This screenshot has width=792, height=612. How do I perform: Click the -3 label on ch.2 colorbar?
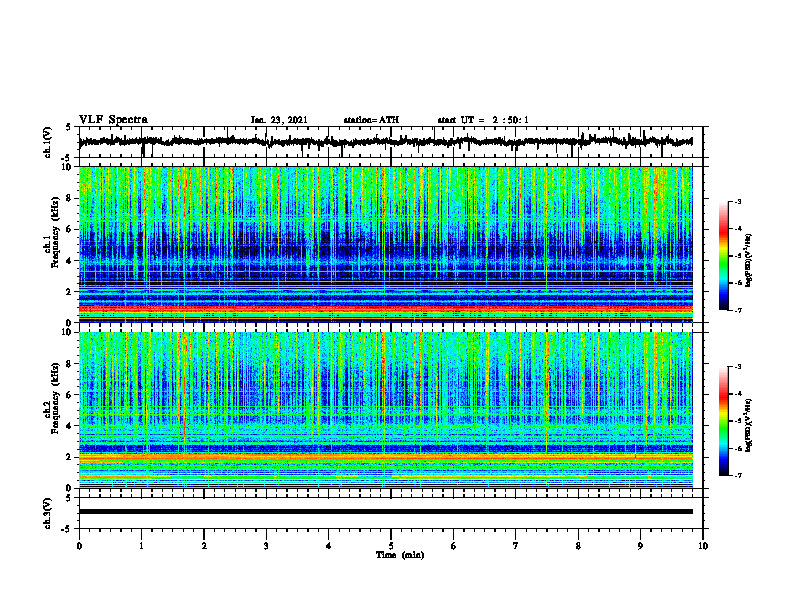click(x=737, y=367)
